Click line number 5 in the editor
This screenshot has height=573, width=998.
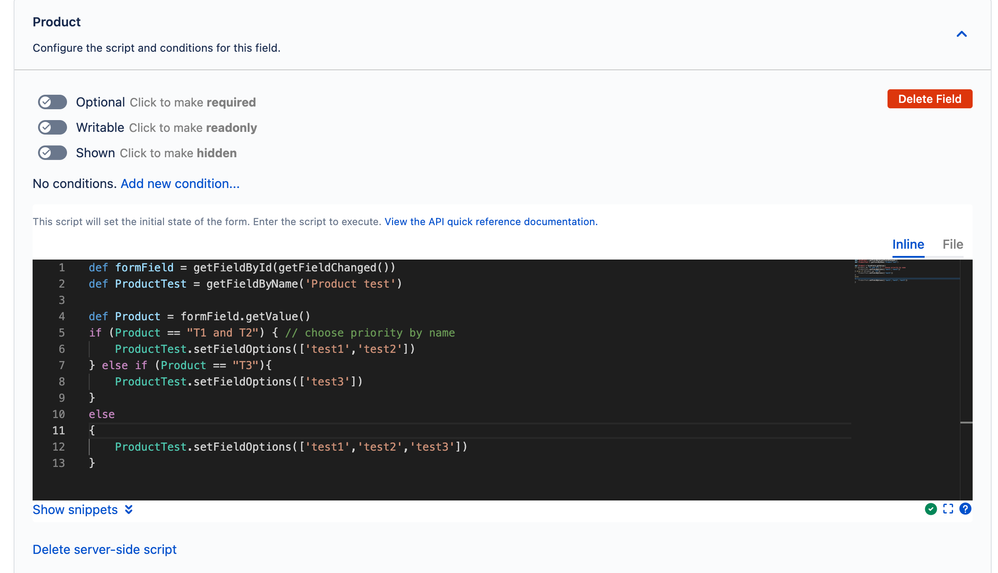point(62,332)
